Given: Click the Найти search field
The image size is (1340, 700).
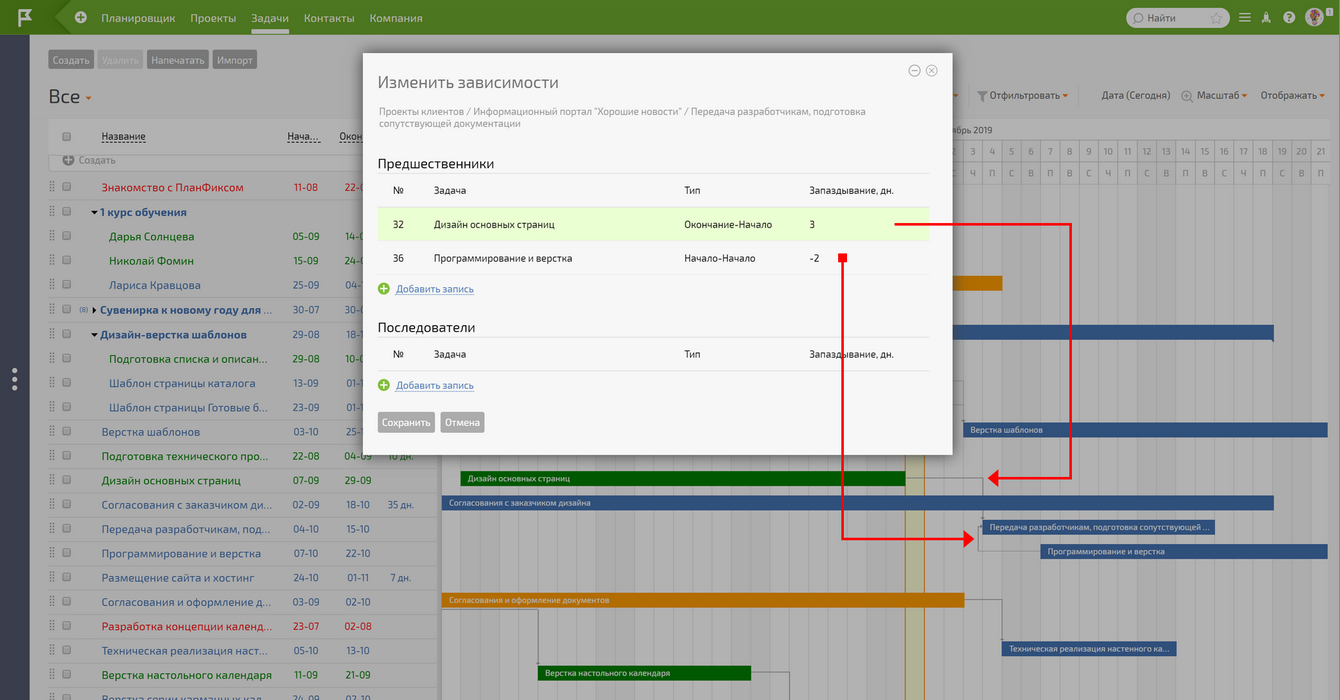Looking at the screenshot, I should click(1170, 18).
